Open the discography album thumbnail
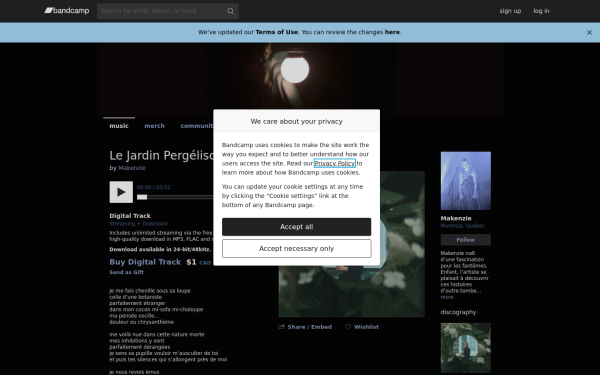The width and height of the screenshot is (600, 375). [465, 348]
